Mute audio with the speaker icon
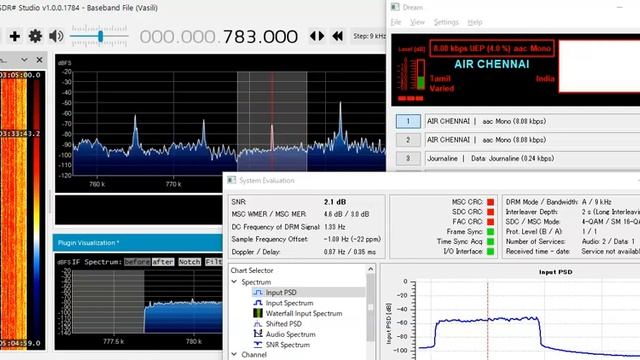The height and width of the screenshot is (360, 640). (56, 36)
